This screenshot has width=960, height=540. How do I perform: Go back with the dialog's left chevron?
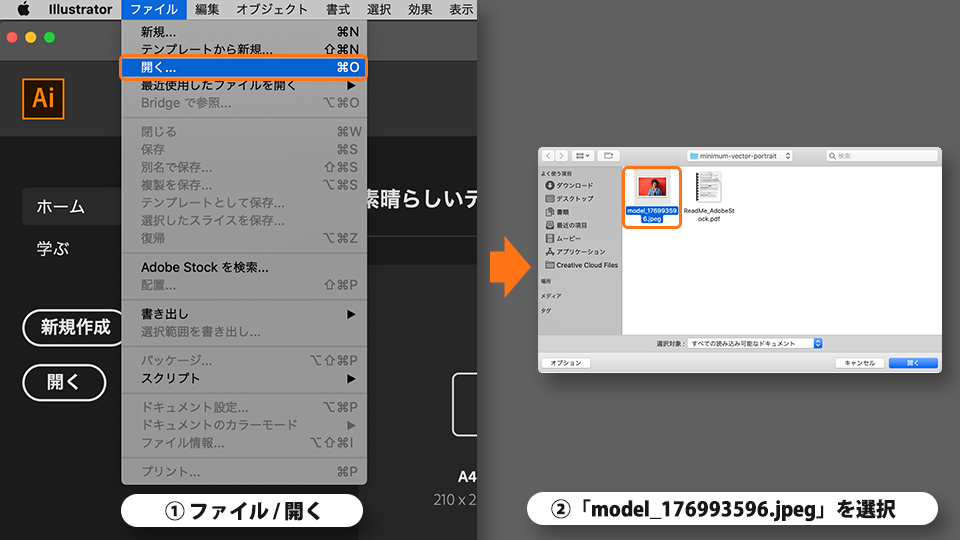[x=549, y=156]
